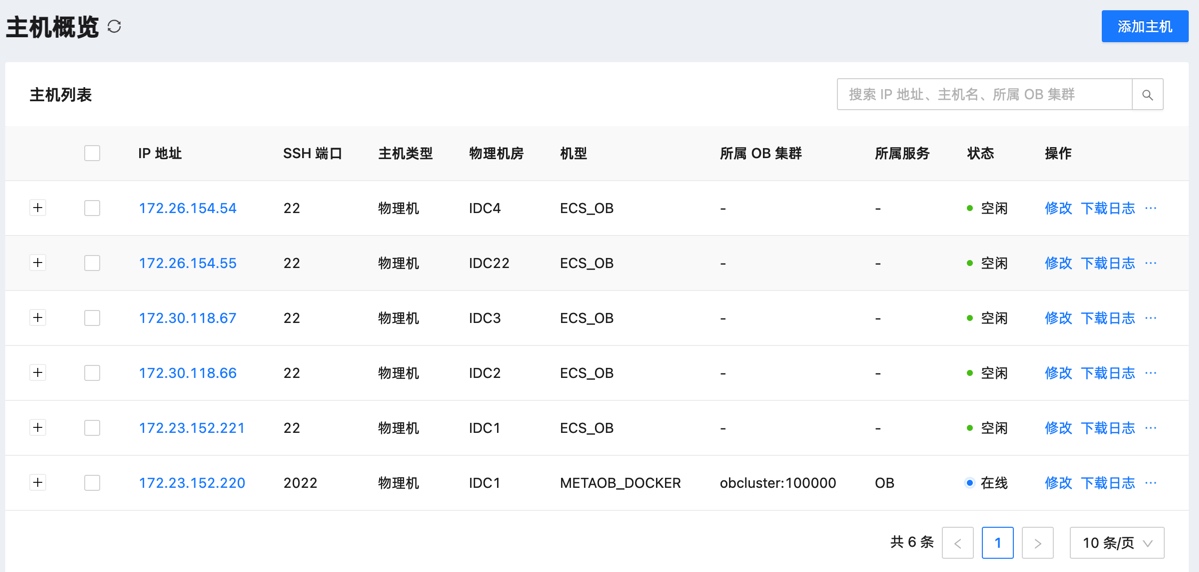Open more actions menu for 172.23.152.220
This screenshot has height=572, width=1199.
click(x=1151, y=483)
